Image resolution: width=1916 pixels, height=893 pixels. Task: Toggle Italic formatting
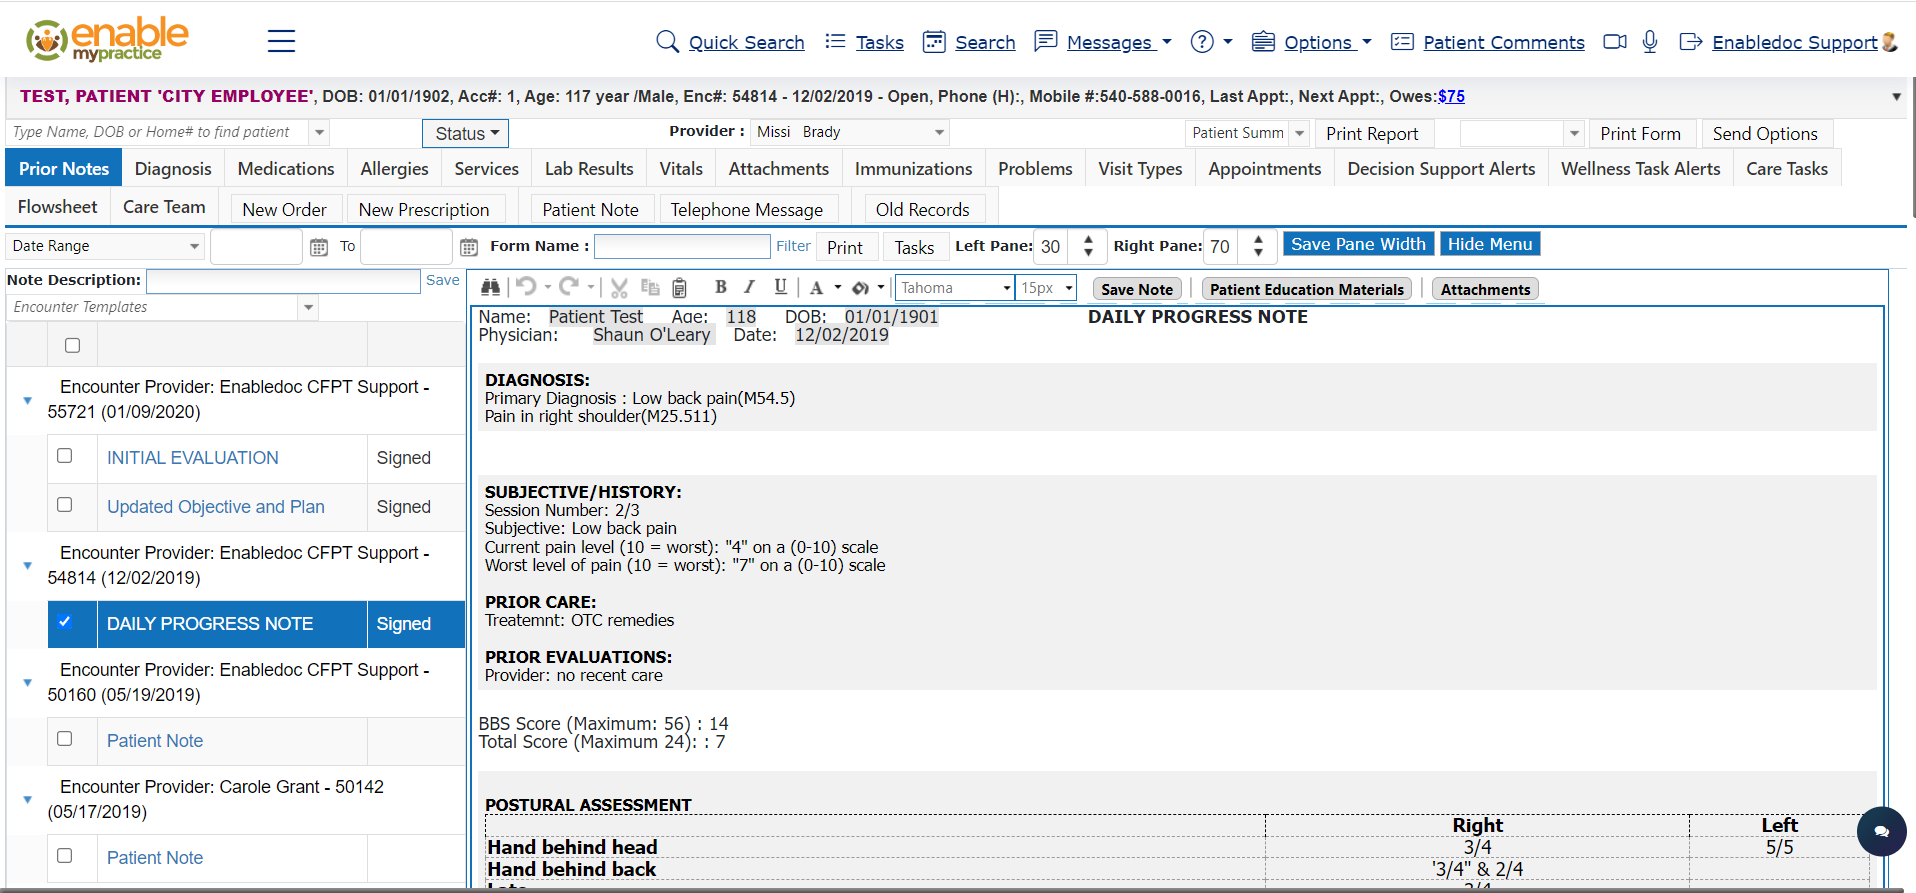click(749, 287)
